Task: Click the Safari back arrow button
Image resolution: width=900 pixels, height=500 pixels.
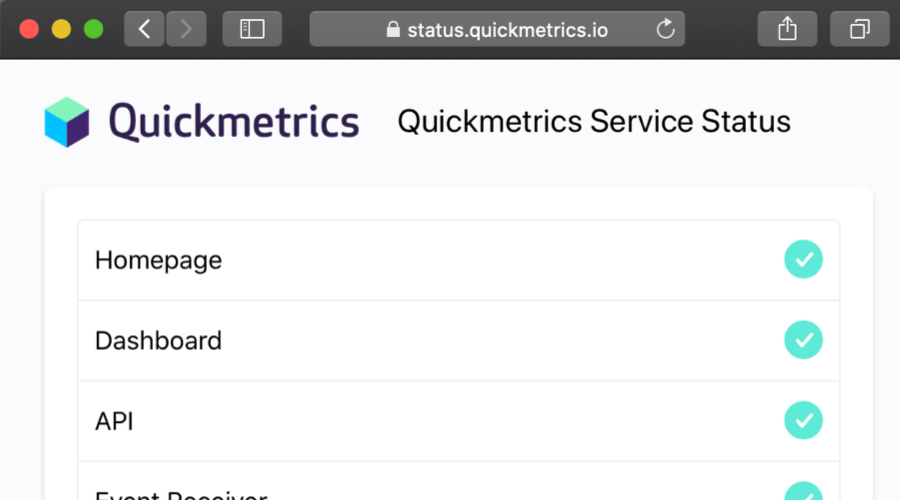Action: [x=144, y=29]
